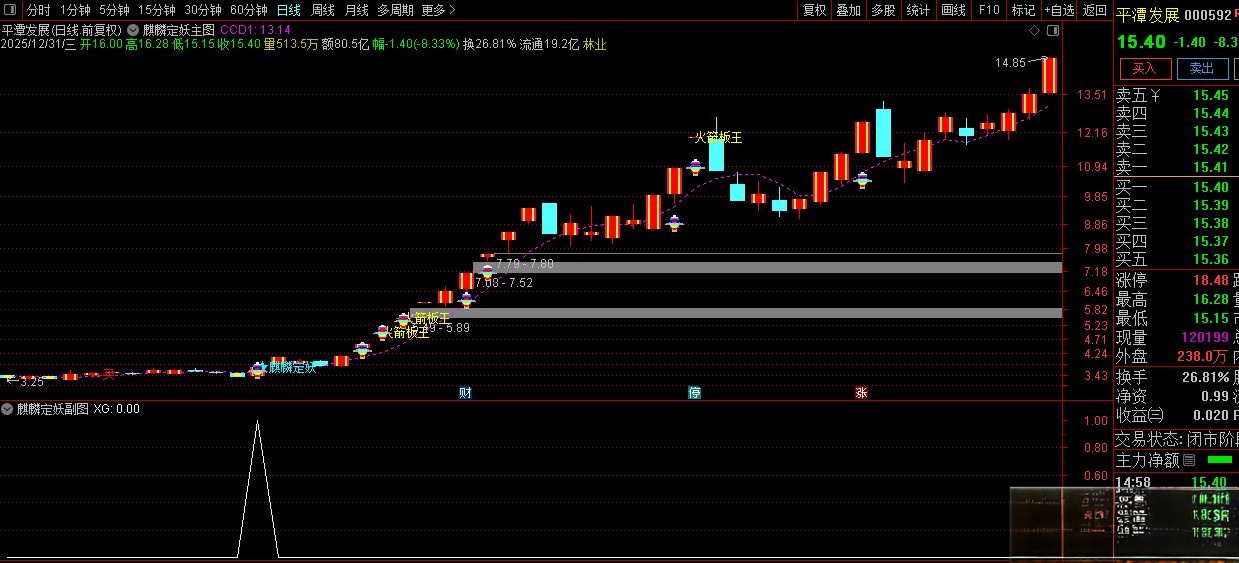Switch to the 分时 intraday tab
Image resolution: width=1239 pixels, height=563 pixels.
pyautogui.click(x=38, y=10)
